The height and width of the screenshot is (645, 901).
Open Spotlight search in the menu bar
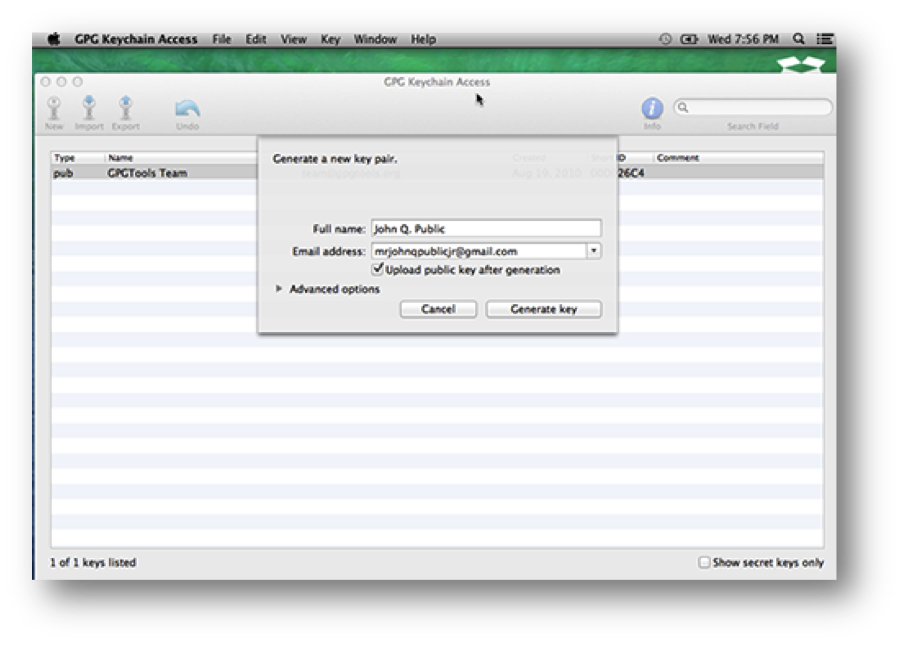(x=799, y=39)
